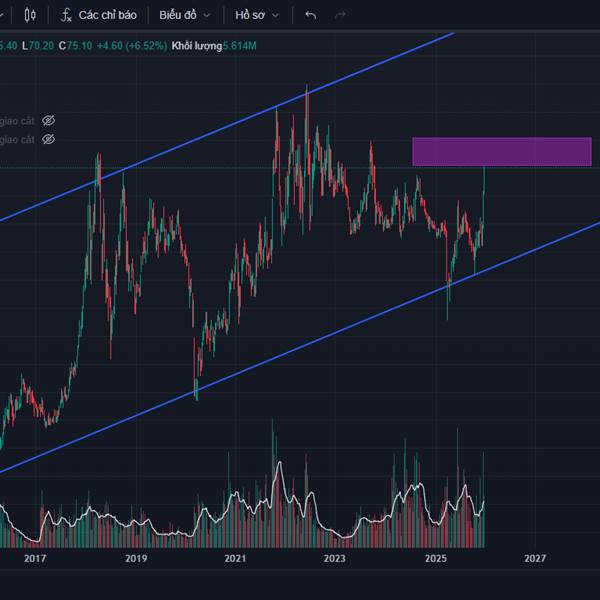Open the Hồ sơ dropdown menu

(257, 15)
